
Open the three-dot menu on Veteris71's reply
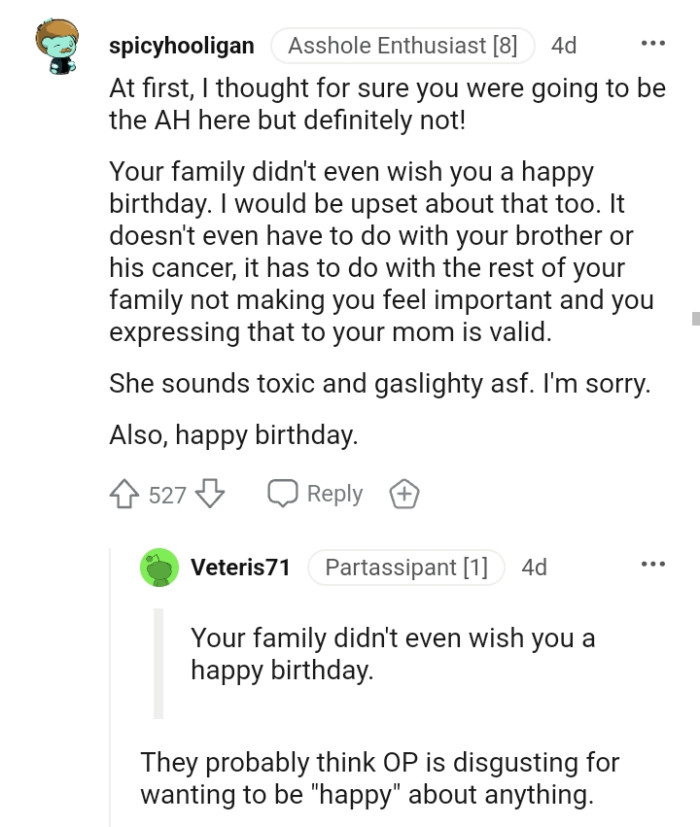coord(654,563)
